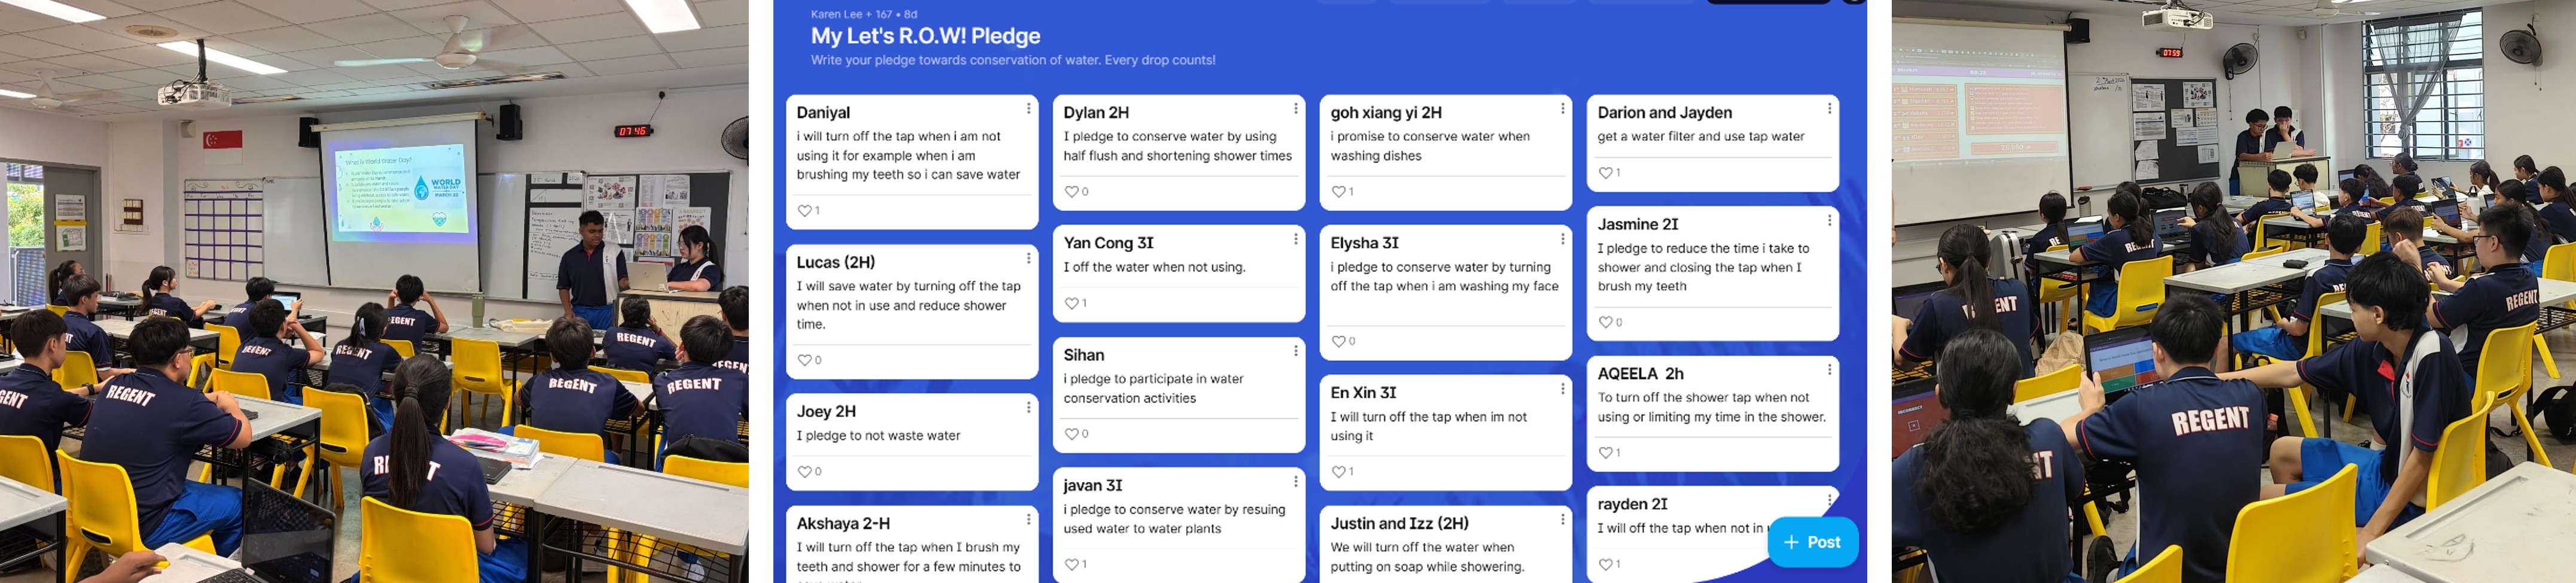The width and height of the screenshot is (2576, 583).
Task: Open Karen Lee's author profile link
Action: 836,14
